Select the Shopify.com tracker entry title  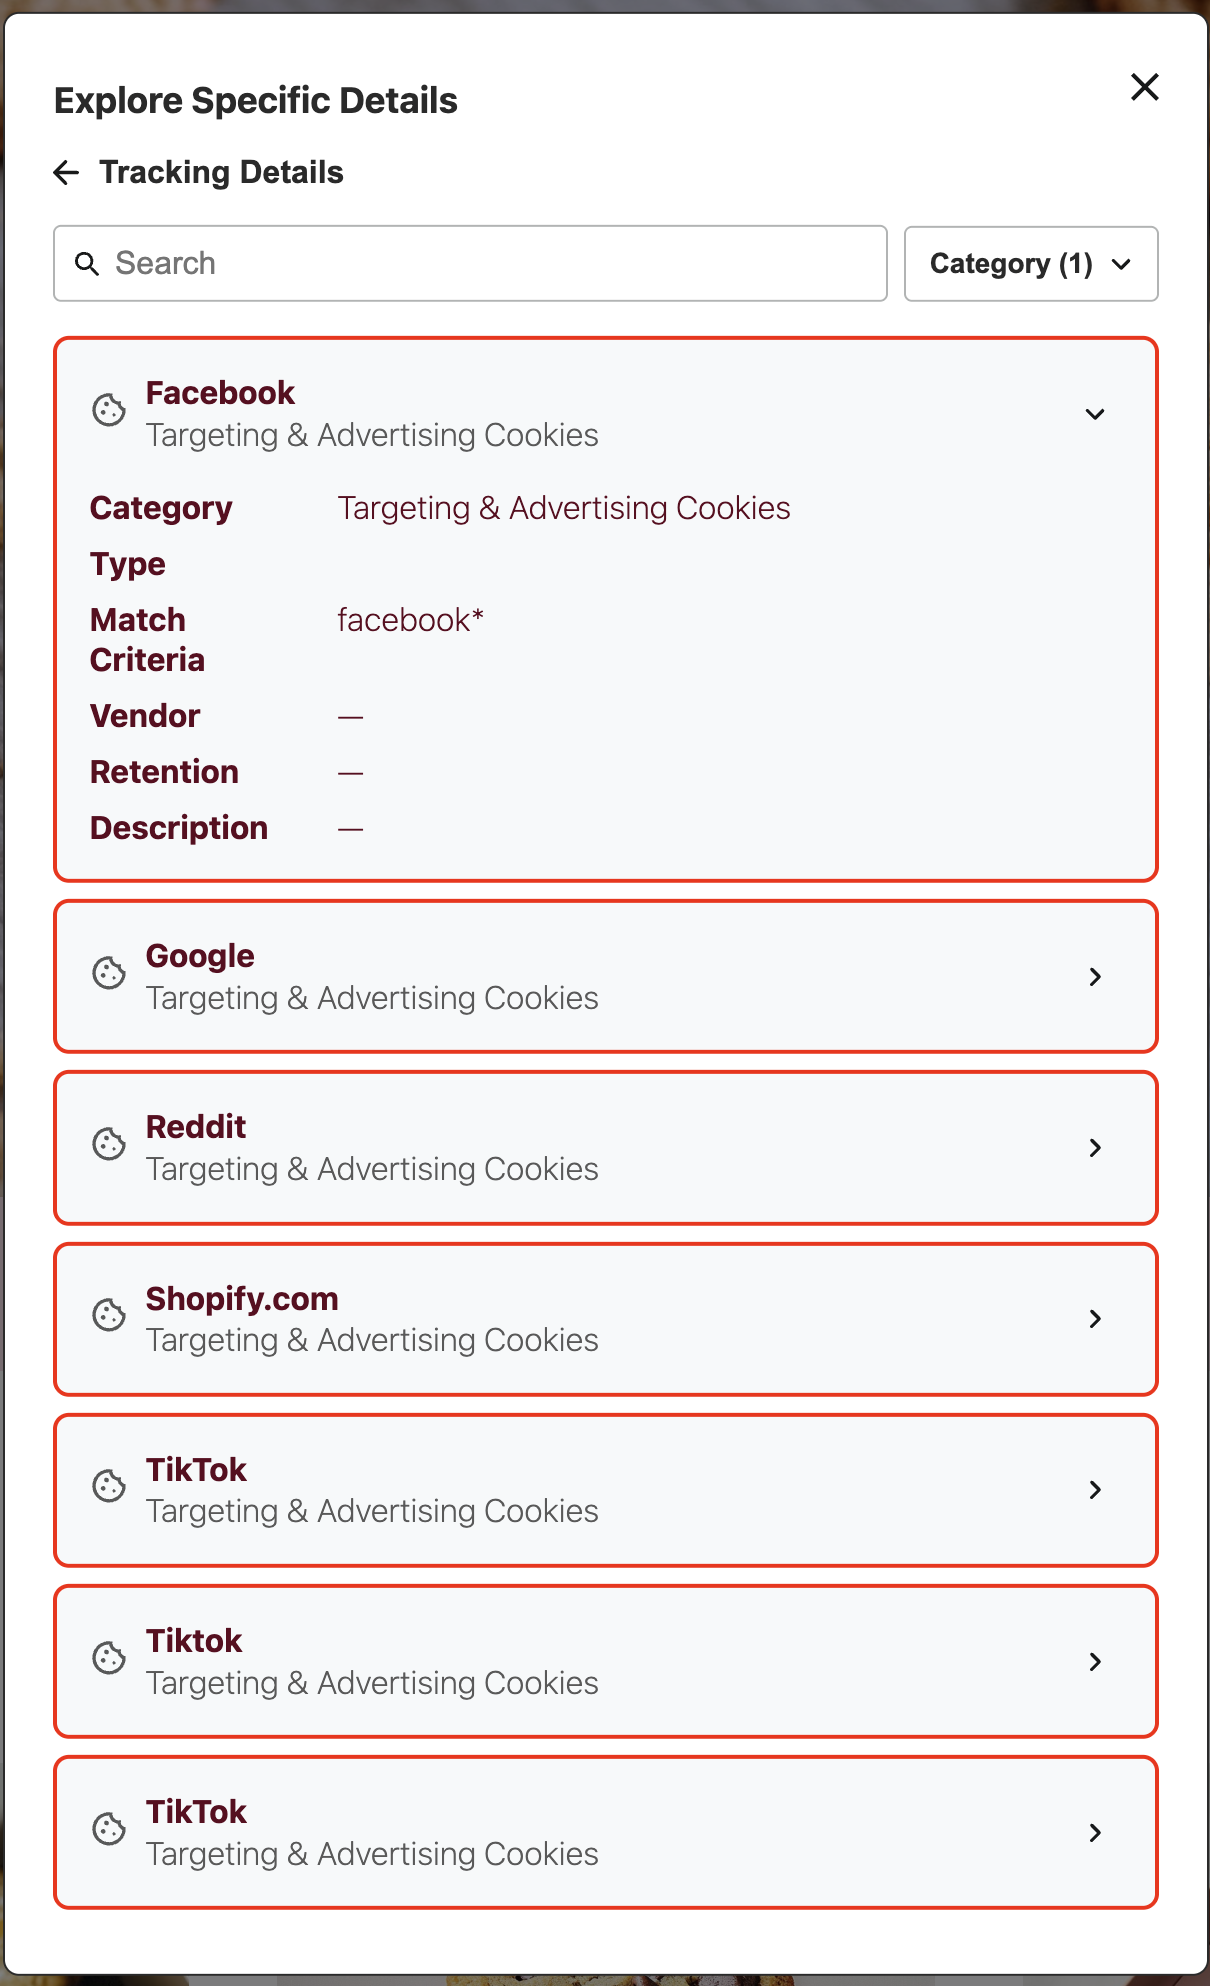tap(242, 1299)
